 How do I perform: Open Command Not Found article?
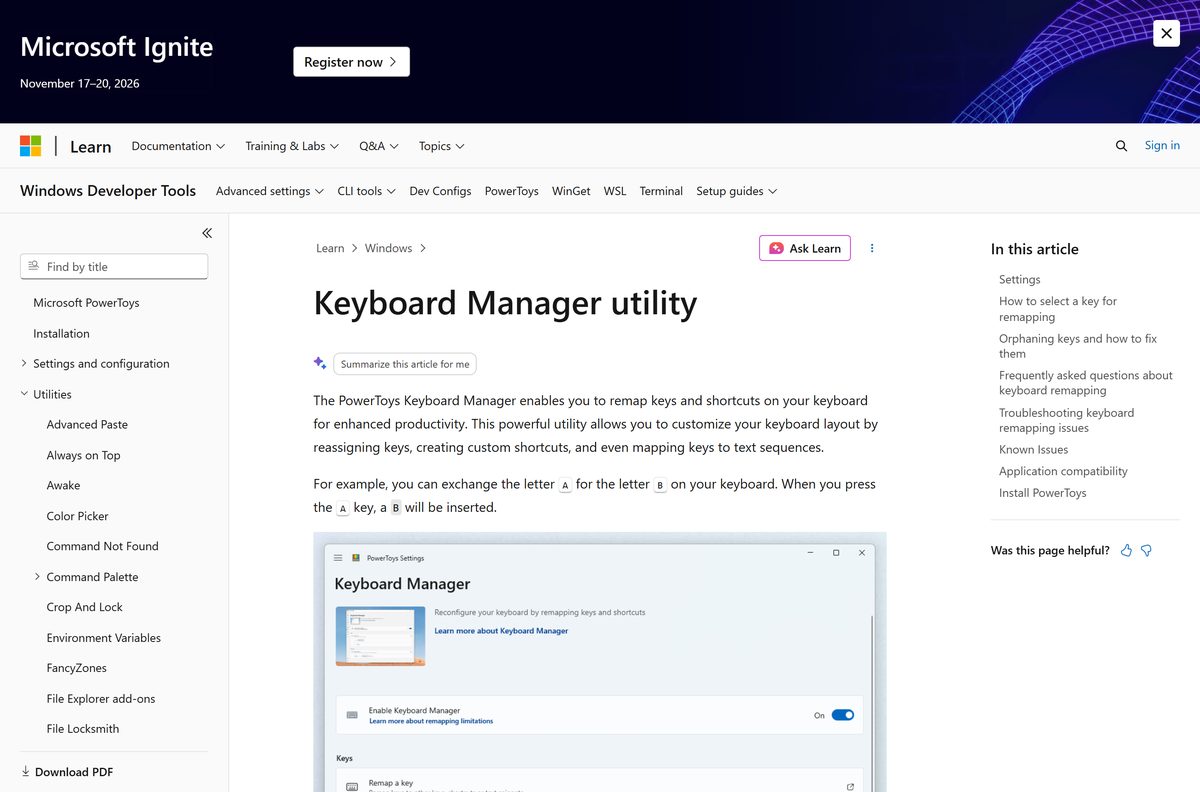point(102,546)
